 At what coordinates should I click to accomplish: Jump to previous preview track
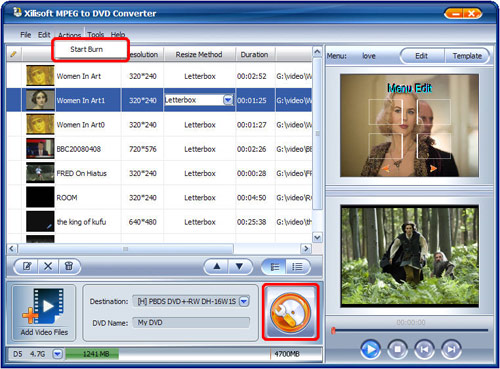[x=424, y=349]
